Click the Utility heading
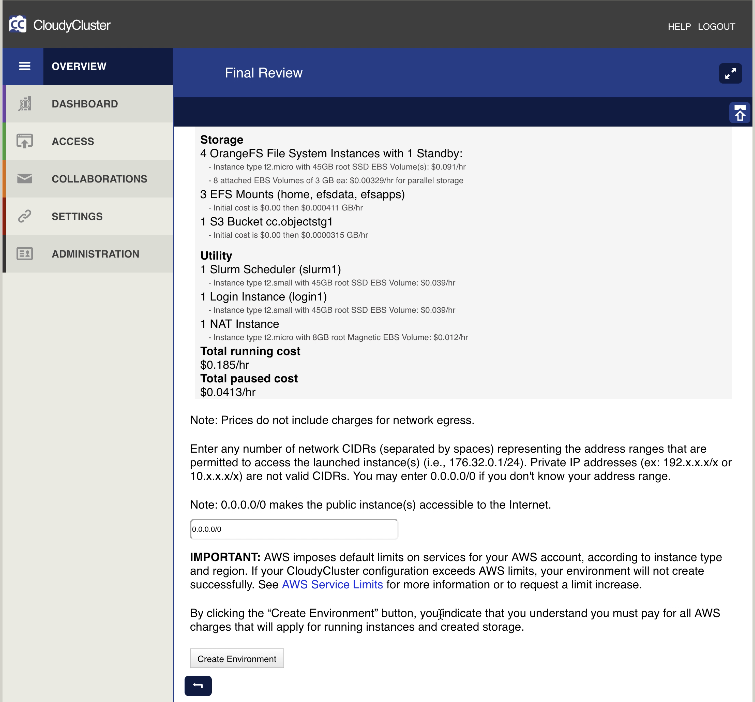The height and width of the screenshot is (702, 755). click(216, 255)
